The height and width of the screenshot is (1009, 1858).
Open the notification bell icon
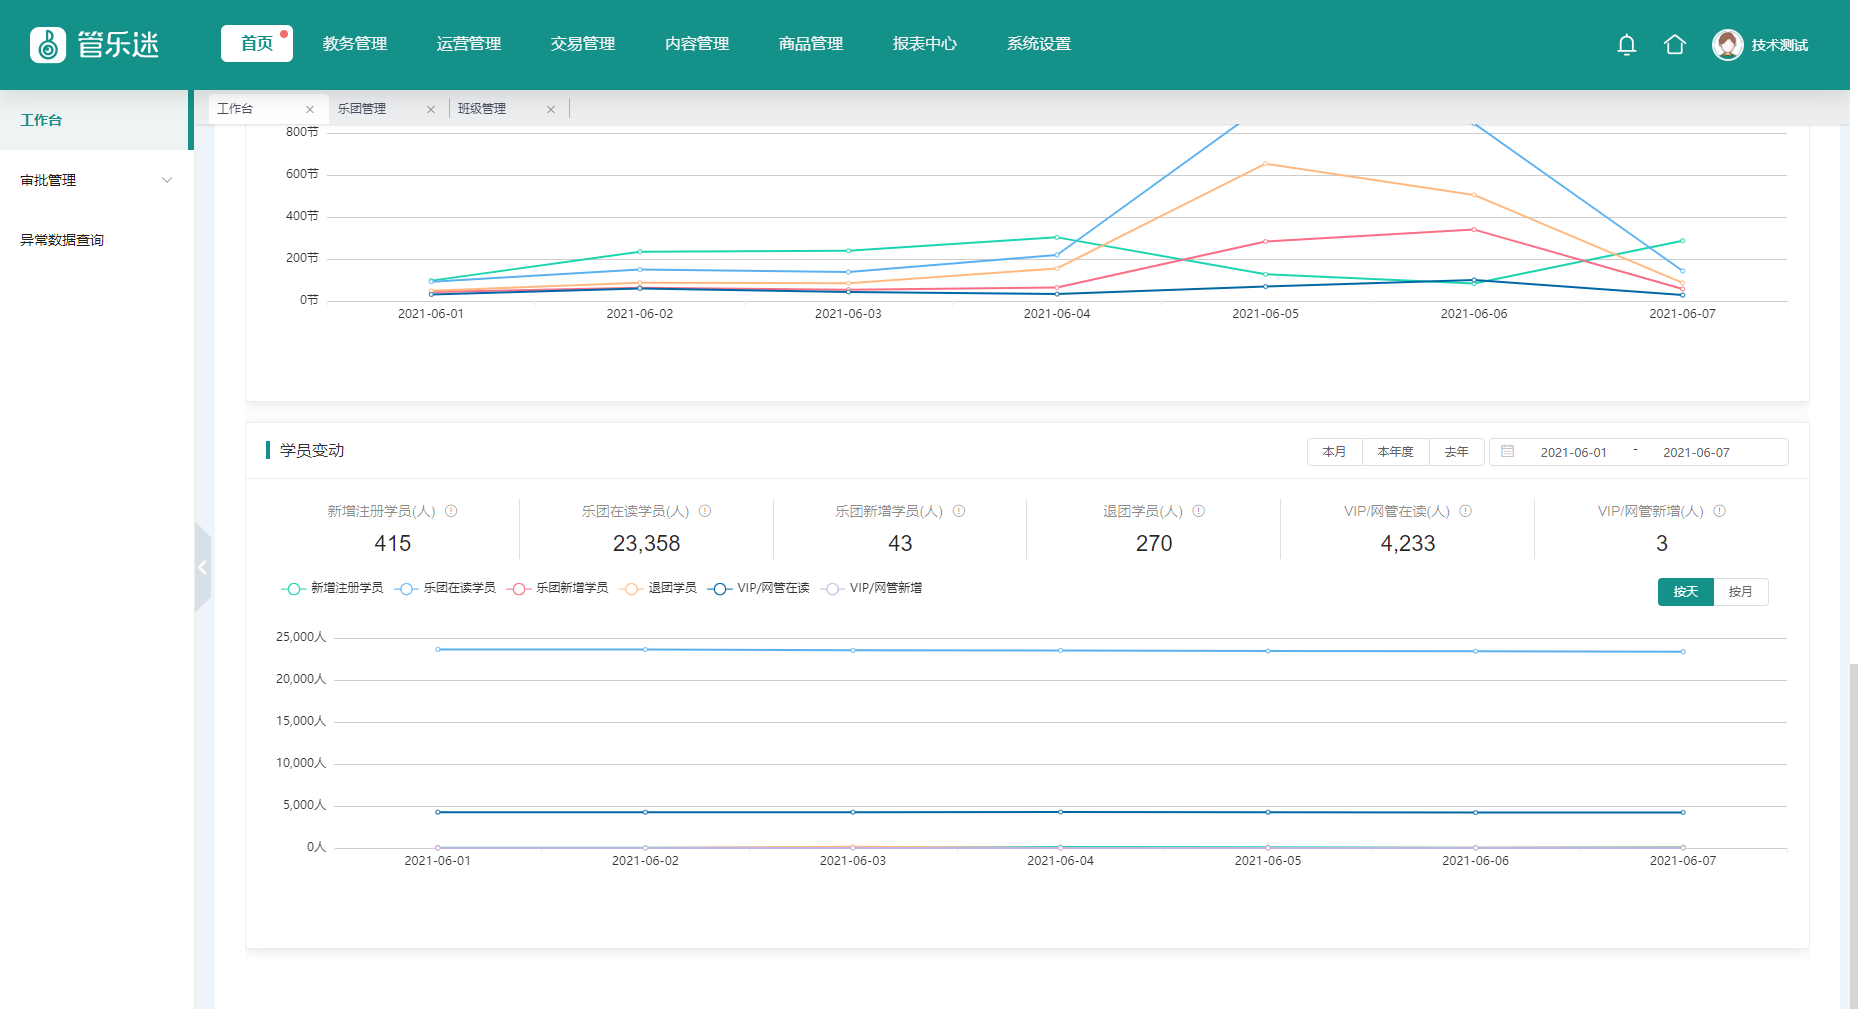tap(1626, 45)
